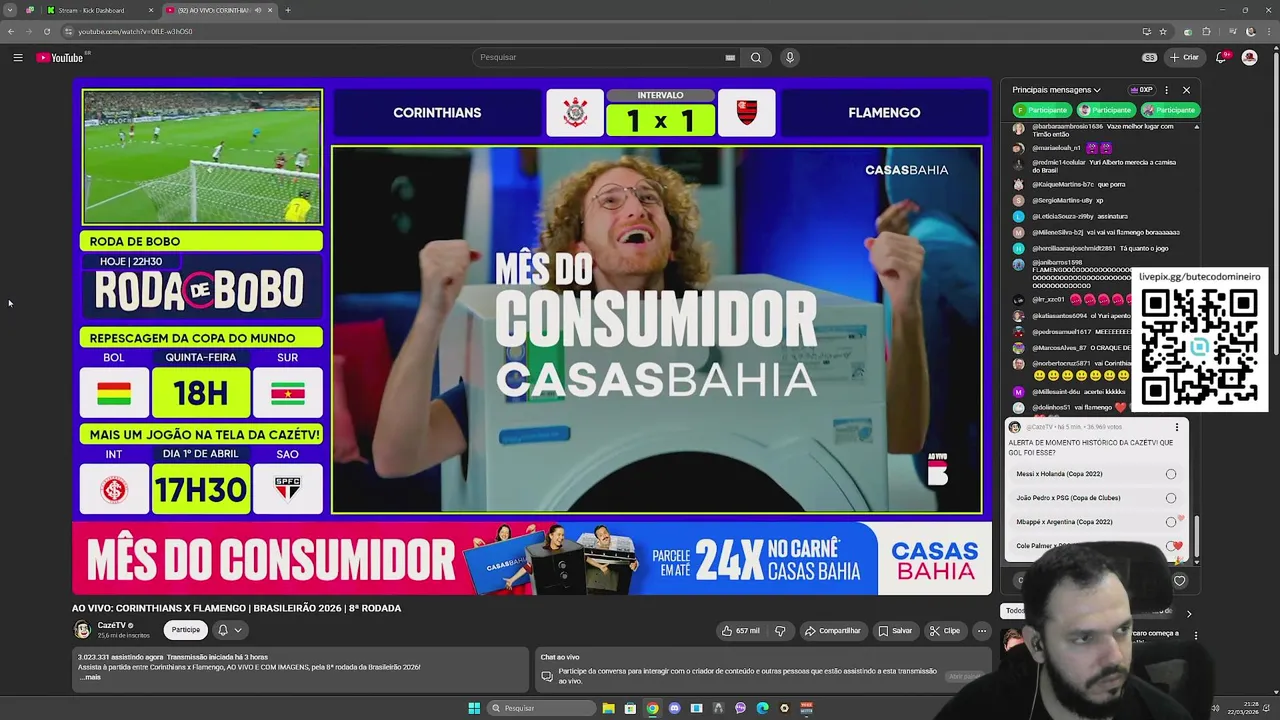1280x720 pixels.
Task: Open the CazéTV channel name link
Action: tap(111, 625)
